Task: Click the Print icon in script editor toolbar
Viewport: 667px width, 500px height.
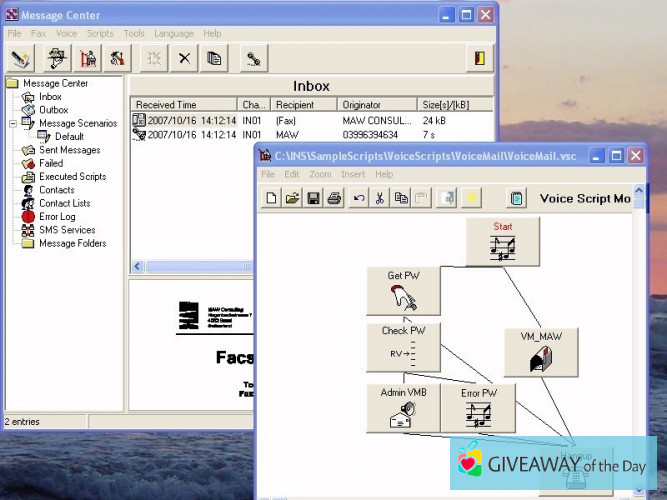Action: click(335, 198)
